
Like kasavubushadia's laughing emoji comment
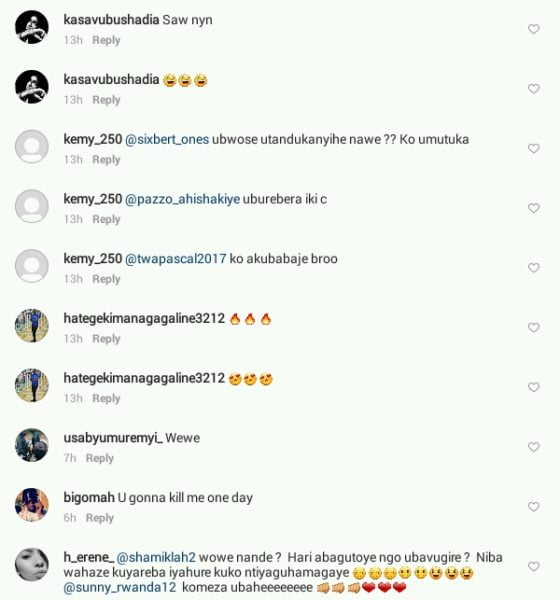tap(534, 89)
